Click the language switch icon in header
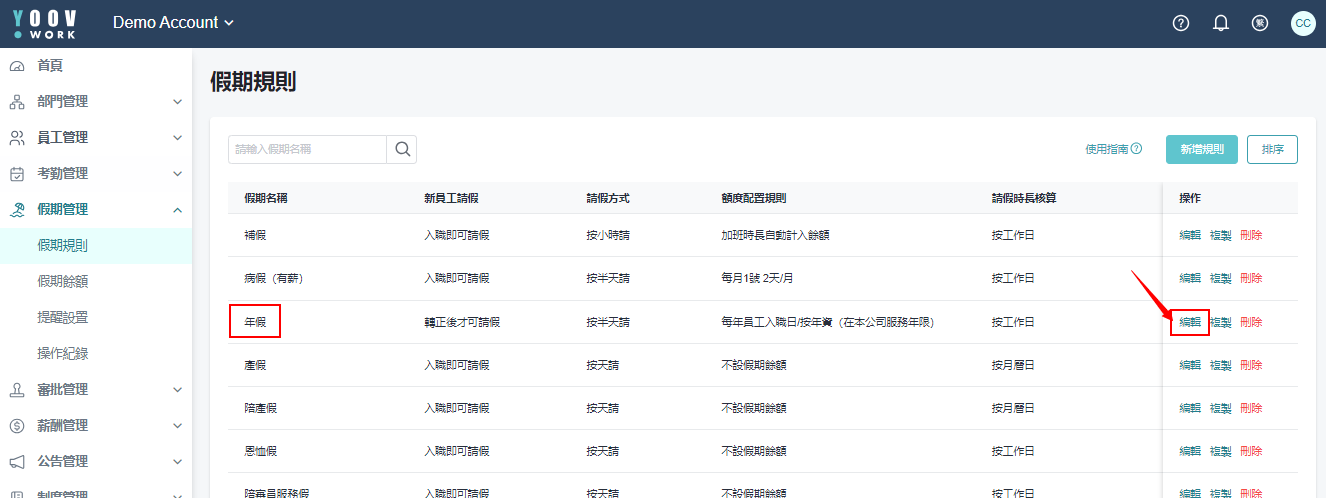 1260,23
